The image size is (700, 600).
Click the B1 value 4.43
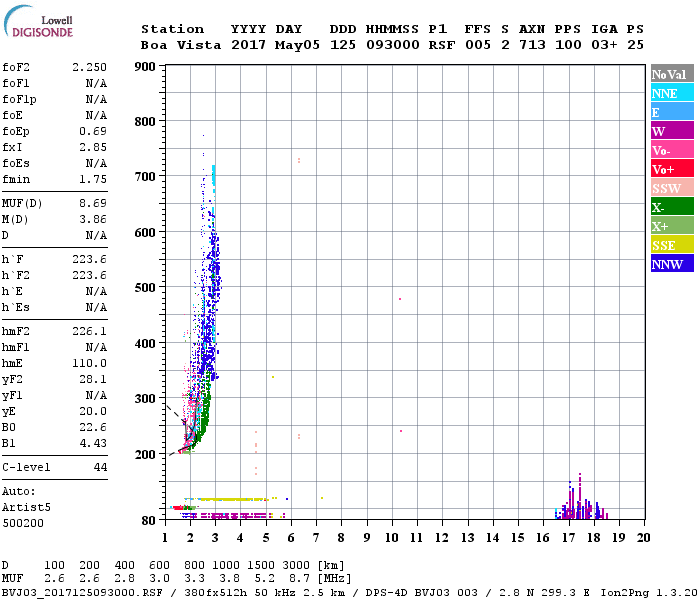click(x=93, y=443)
